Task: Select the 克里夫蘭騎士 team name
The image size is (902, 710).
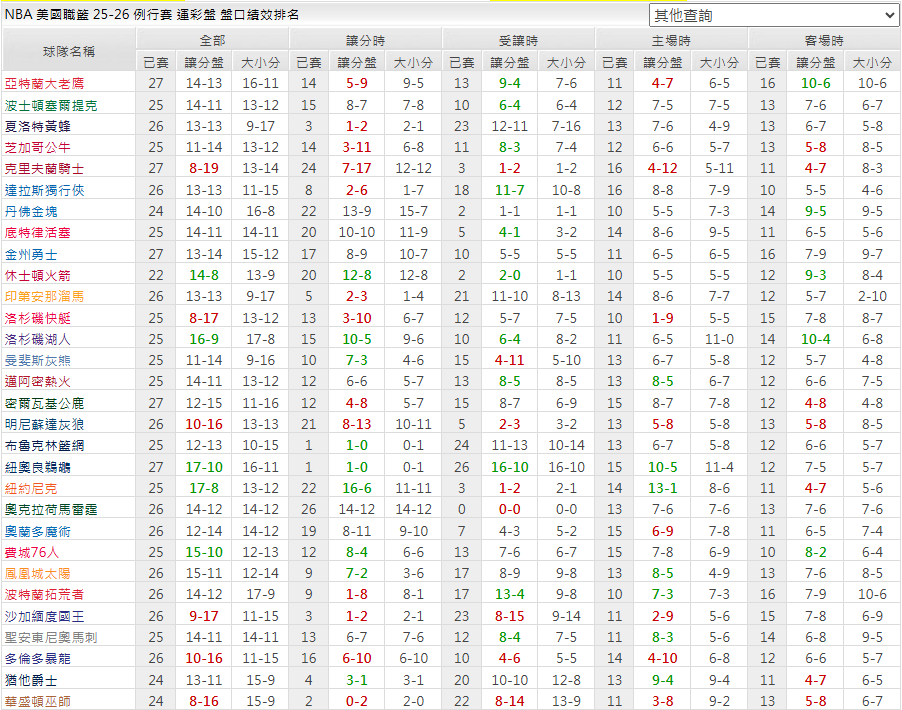Action: click(45, 169)
